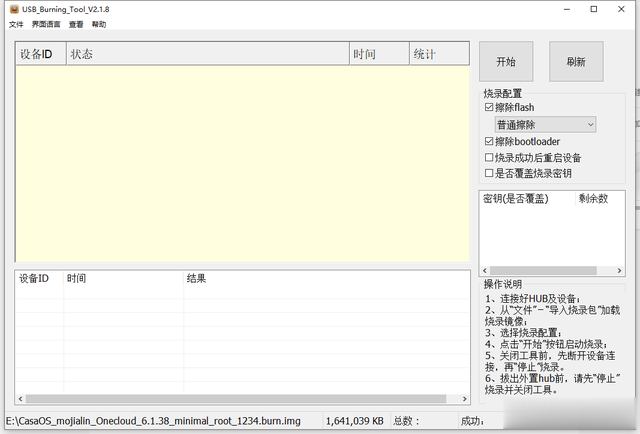Click left arrow of key list scrollbar
The height and width of the screenshot is (434, 640).
coord(484,271)
